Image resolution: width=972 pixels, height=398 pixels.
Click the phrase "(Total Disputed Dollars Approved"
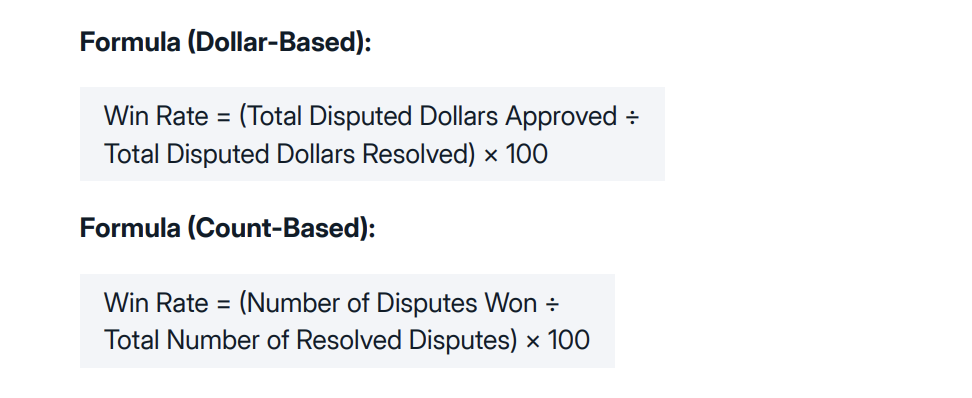[x=428, y=117]
